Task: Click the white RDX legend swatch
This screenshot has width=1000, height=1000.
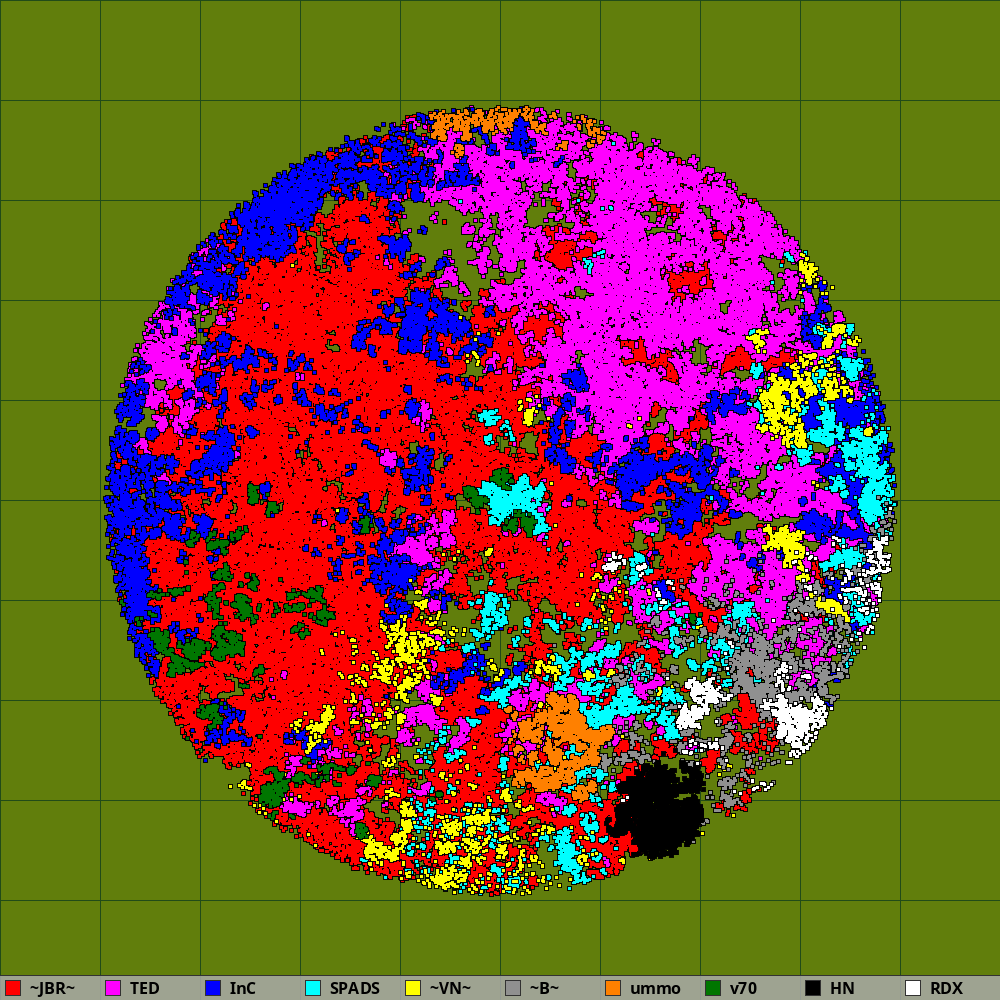Action: coord(913,988)
